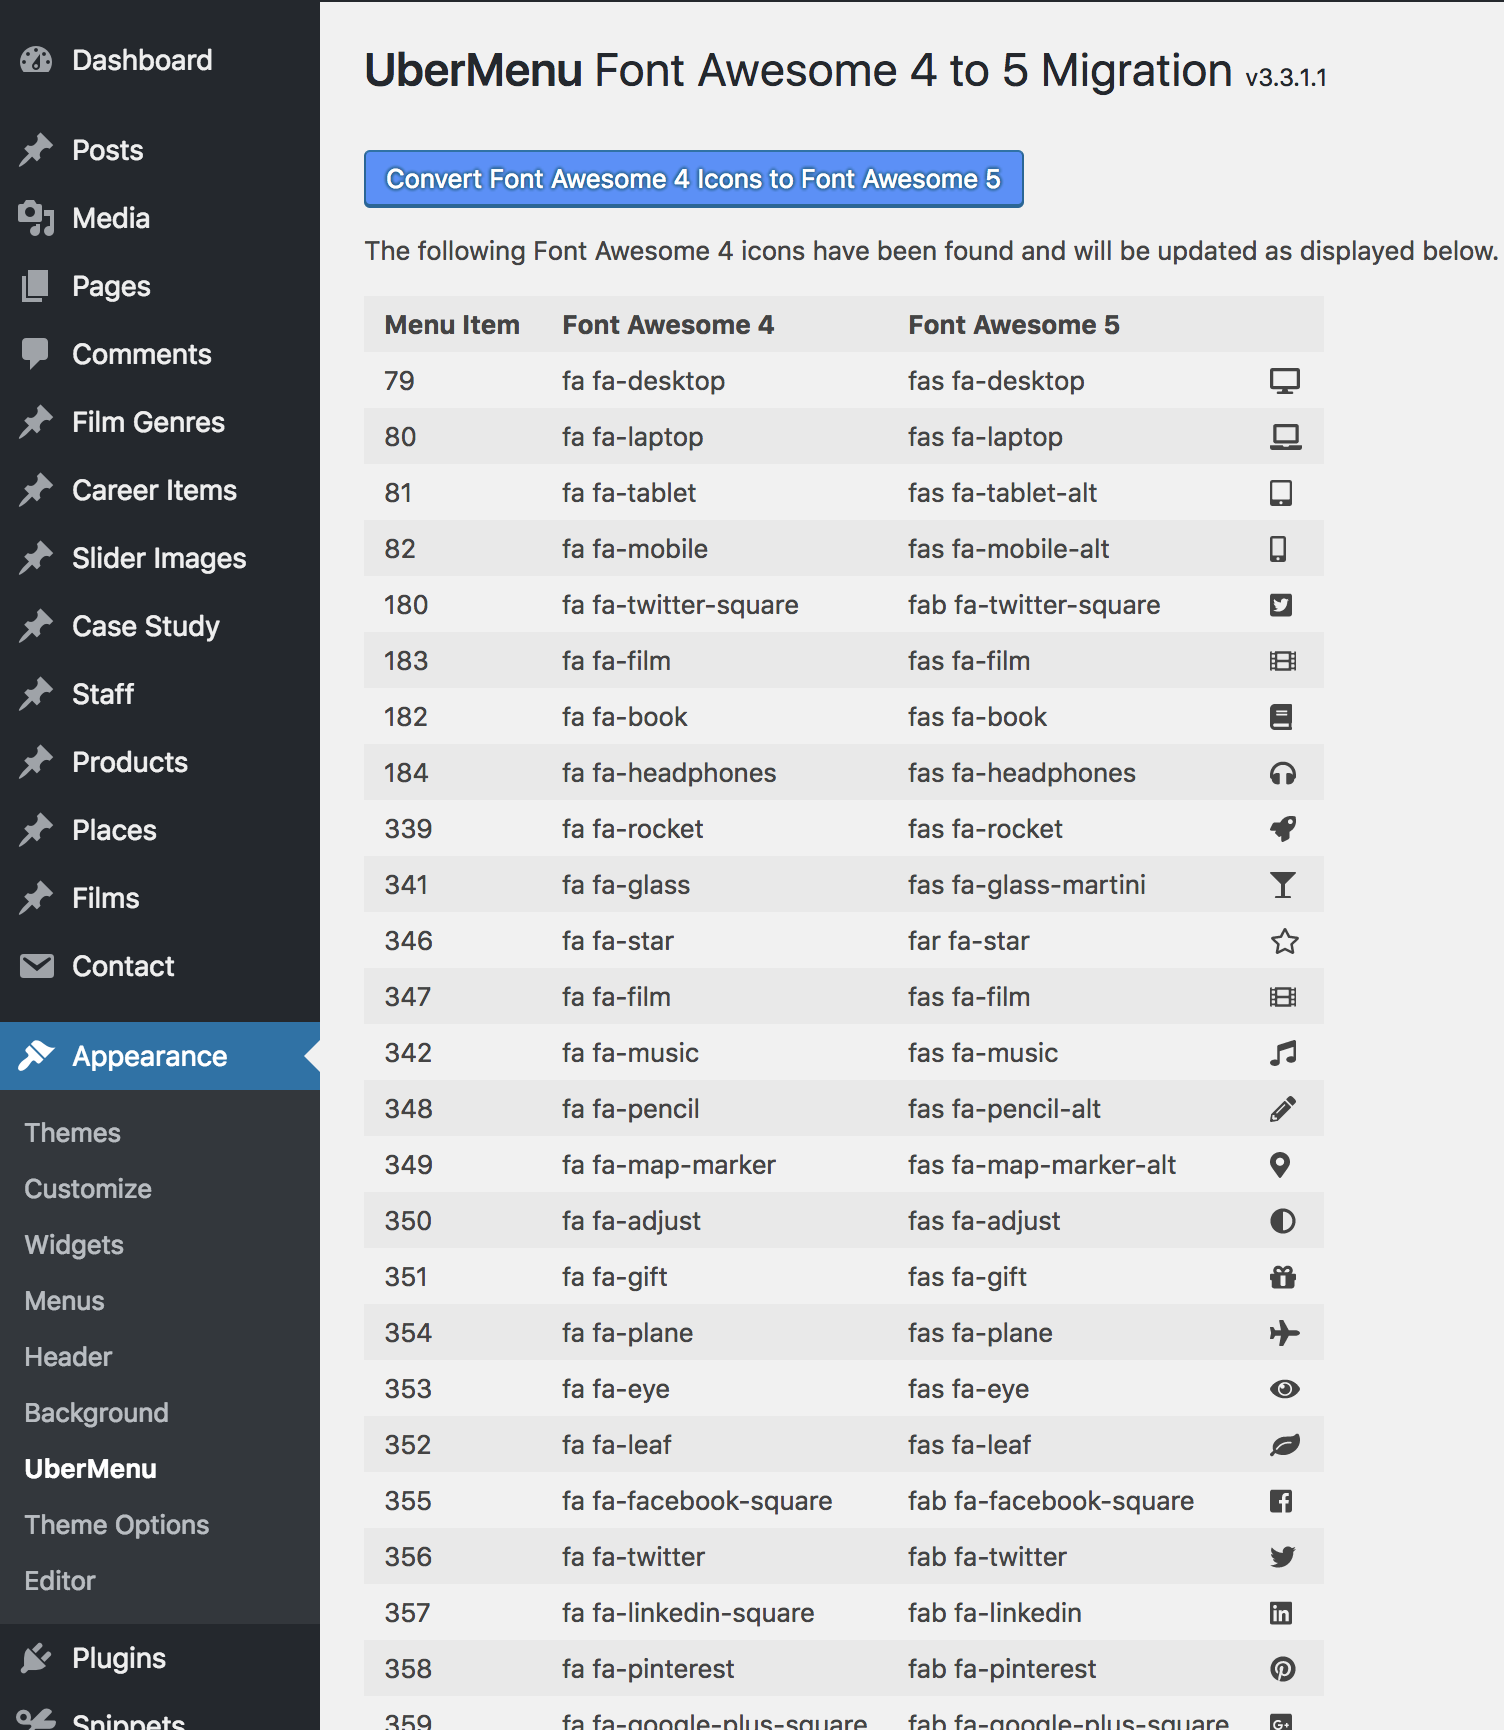This screenshot has height=1730, width=1504.
Task: Click the Twitter bird icon in row 356
Action: [x=1283, y=1557]
